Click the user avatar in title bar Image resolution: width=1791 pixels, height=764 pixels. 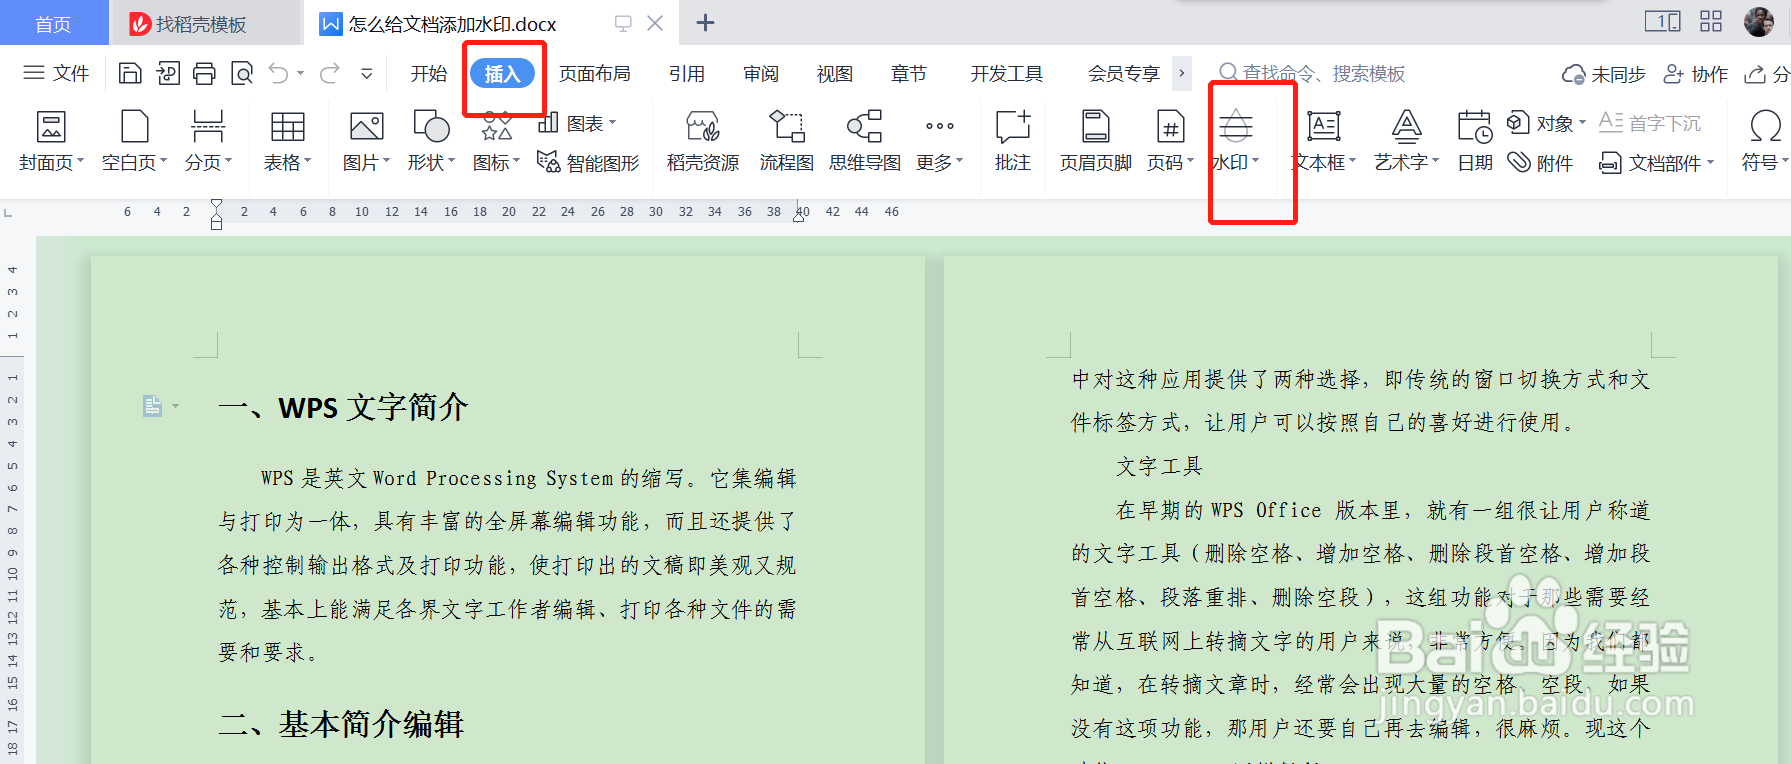pos(1759,21)
